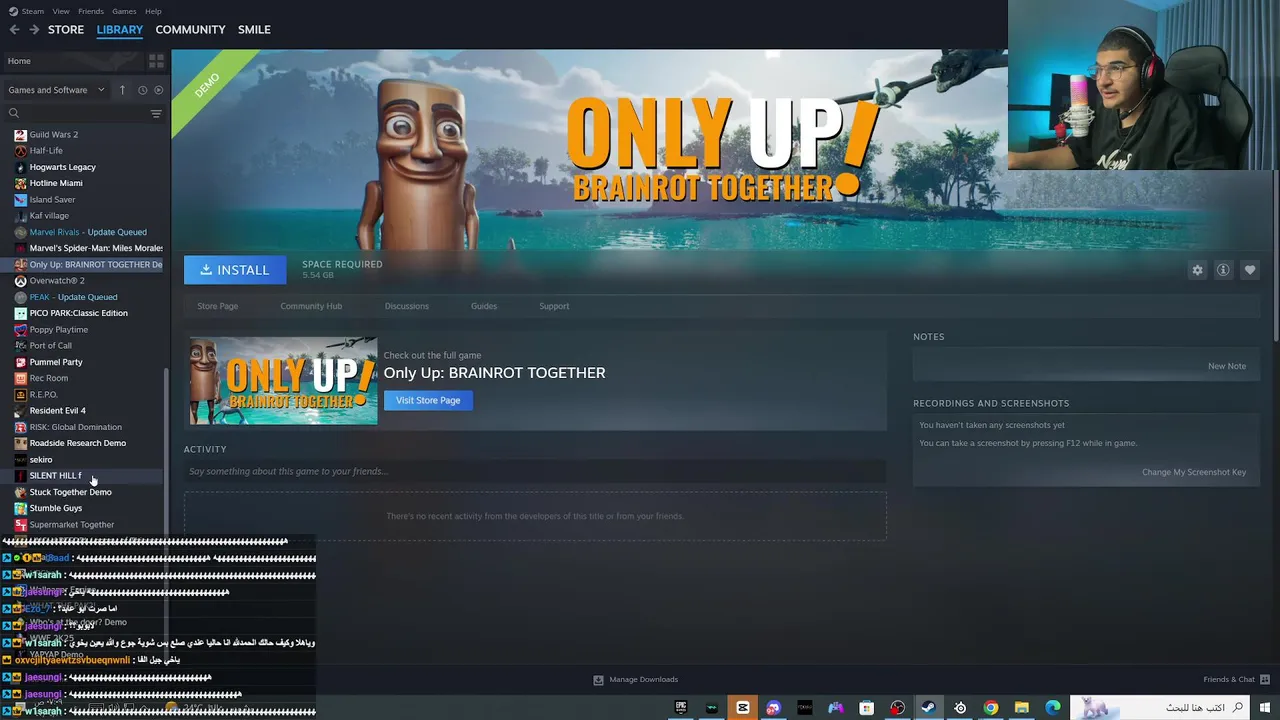The height and width of the screenshot is (720, 1280).
Task: Open the Community Hub link
Action: click(311, 306)
